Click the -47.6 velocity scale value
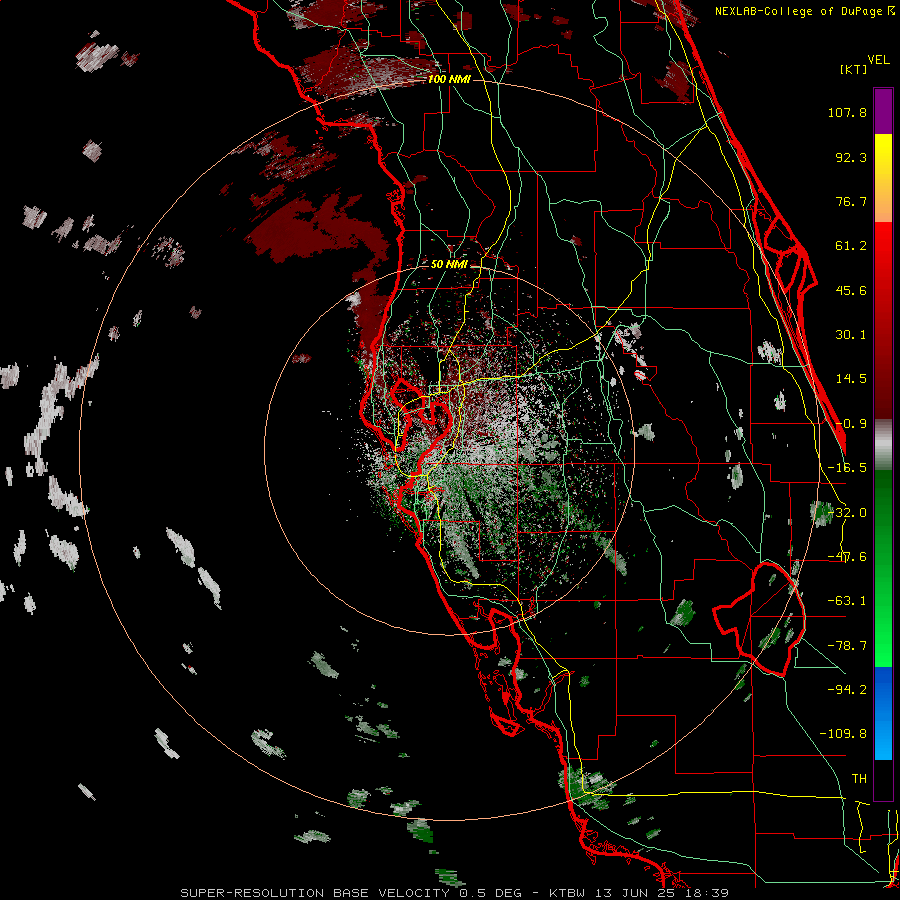The image size is (900, 900). pos(847,557)
